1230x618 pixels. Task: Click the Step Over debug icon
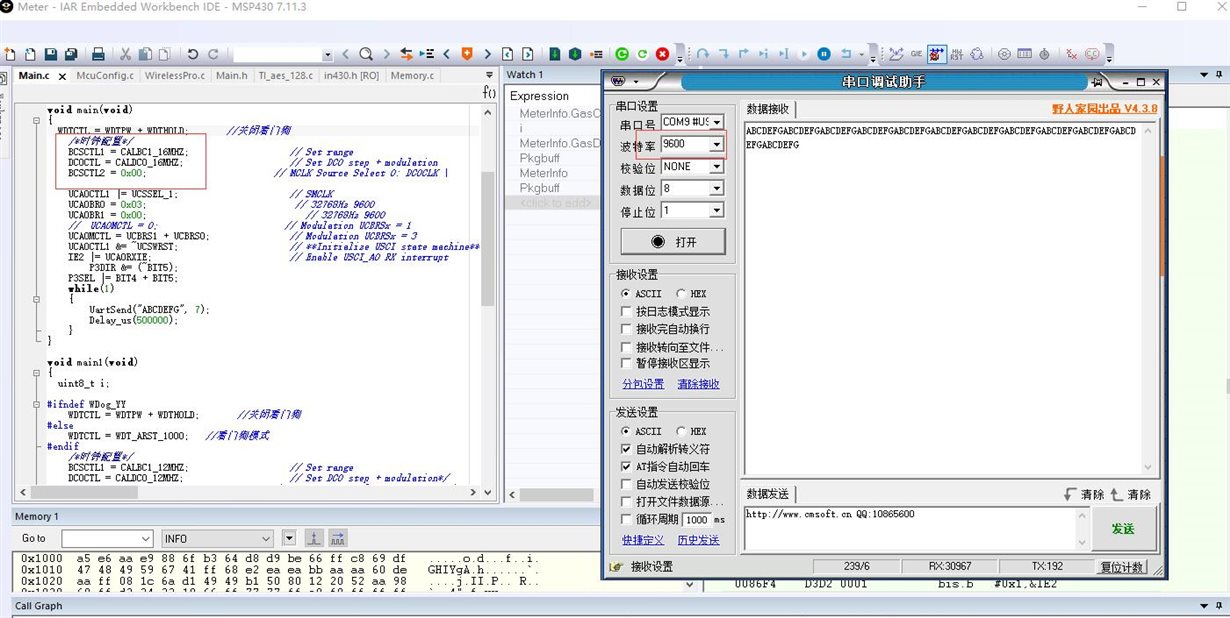703,54
